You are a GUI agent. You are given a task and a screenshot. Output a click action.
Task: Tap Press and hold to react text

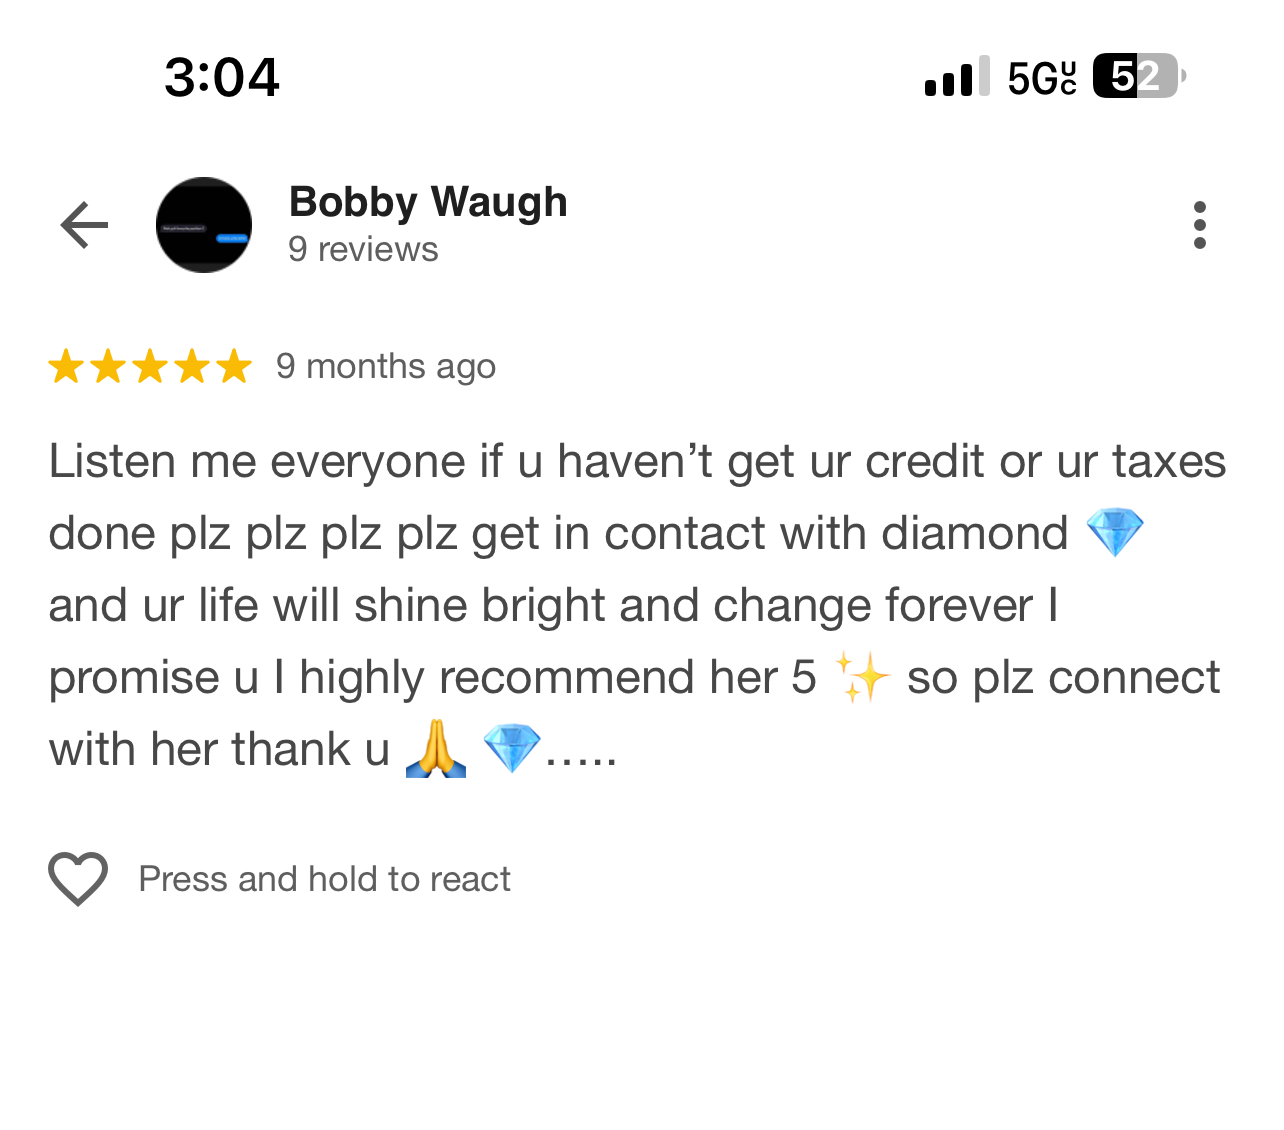click(x=324, y=879)
